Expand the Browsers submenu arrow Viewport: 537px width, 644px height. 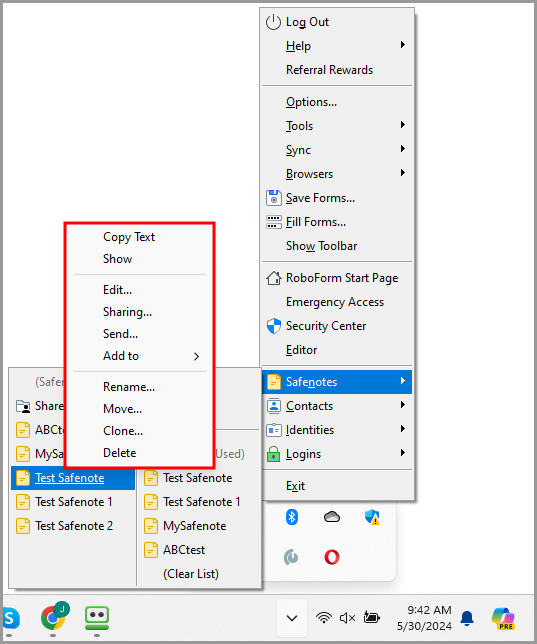point(403,172)
